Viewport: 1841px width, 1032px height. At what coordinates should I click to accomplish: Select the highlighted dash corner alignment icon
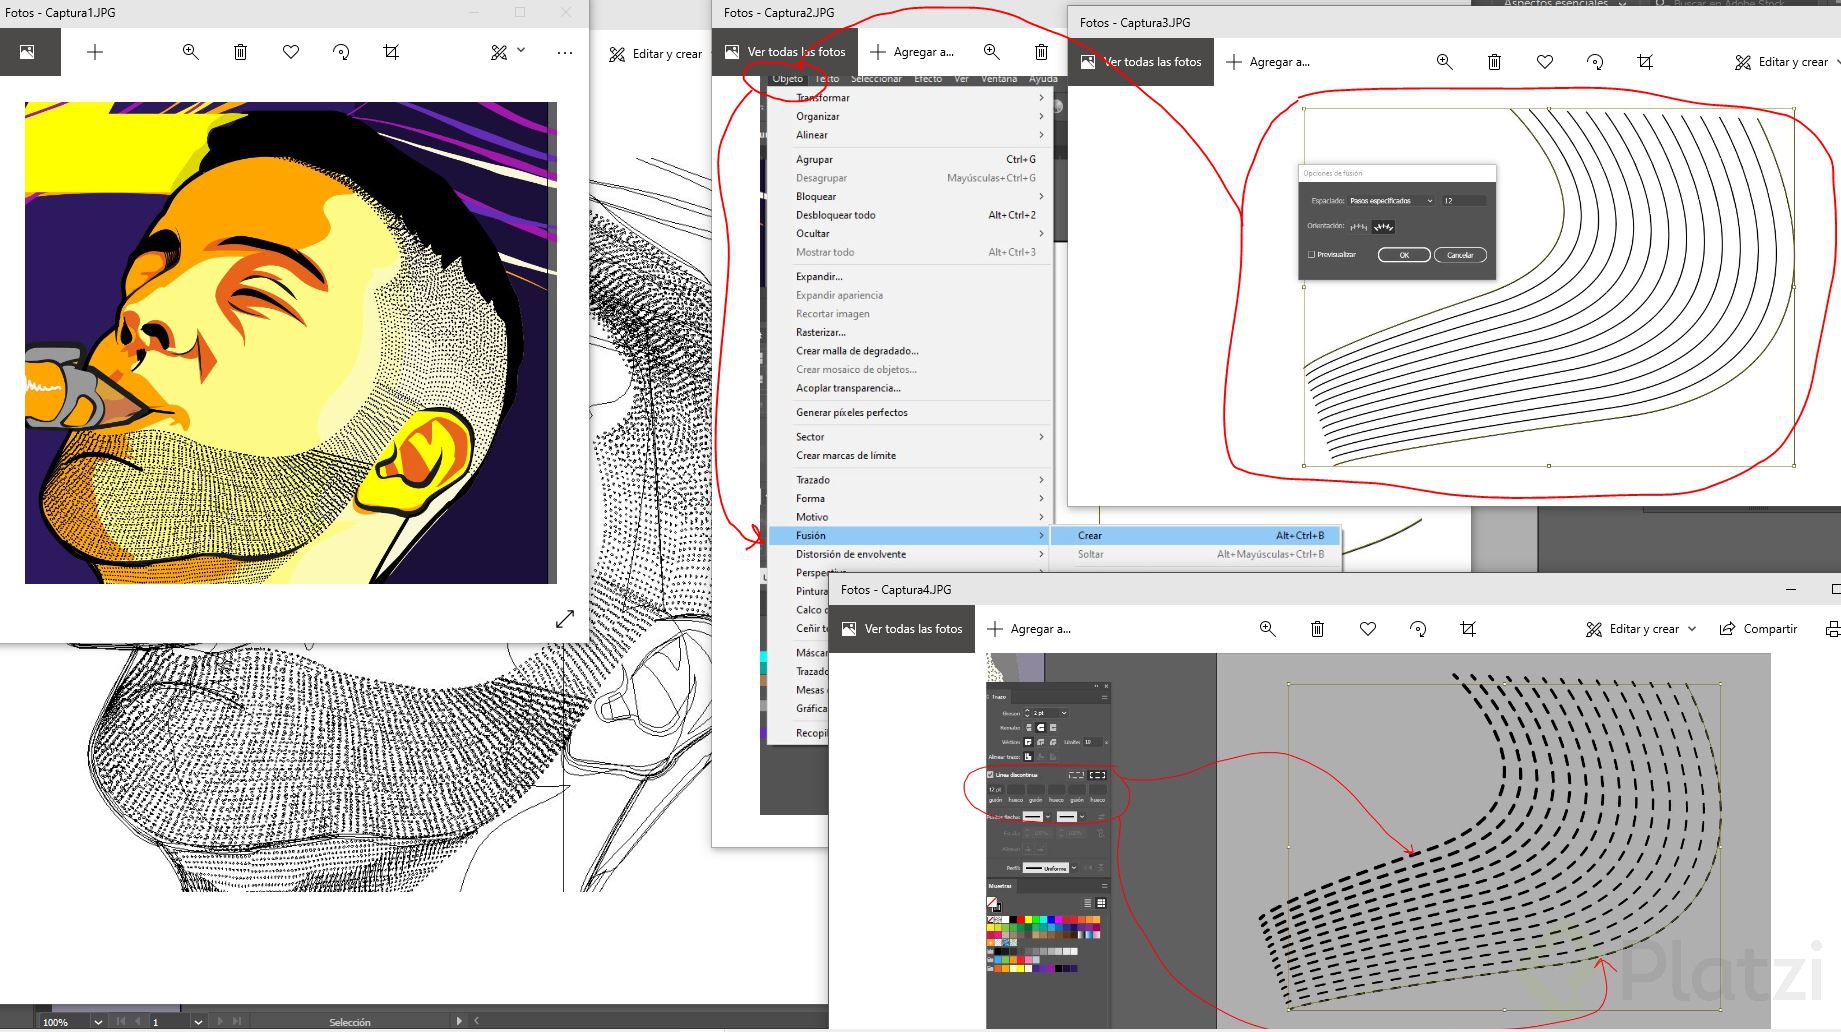point(1098,775)
